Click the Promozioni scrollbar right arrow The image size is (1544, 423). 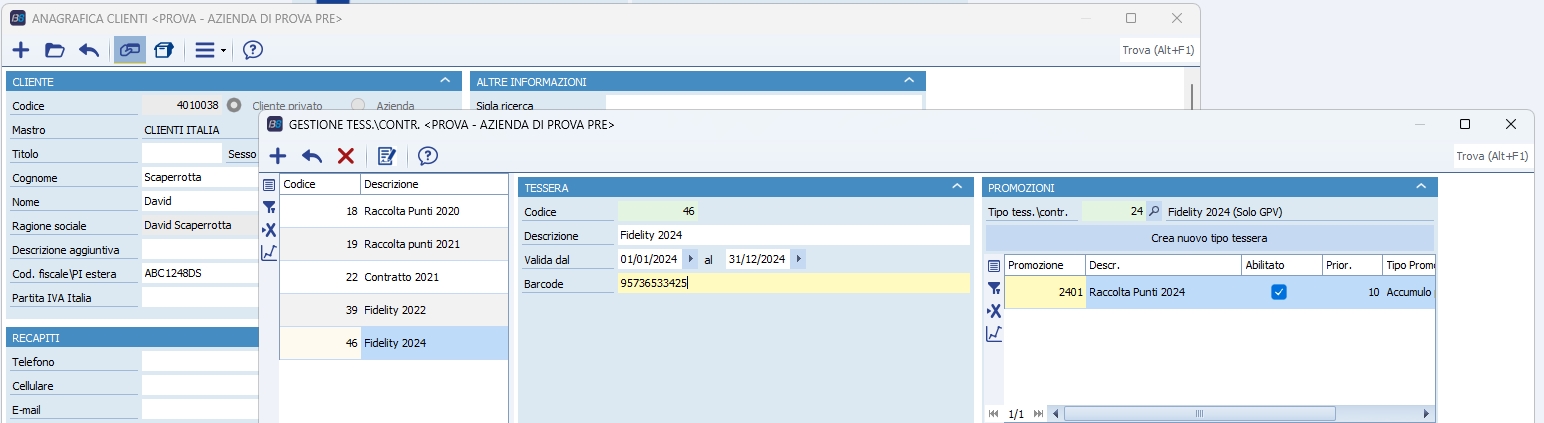click(x=1426, y=413)
